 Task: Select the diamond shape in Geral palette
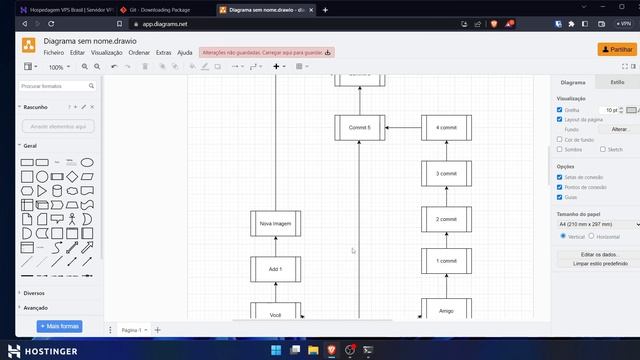point(72,177)
